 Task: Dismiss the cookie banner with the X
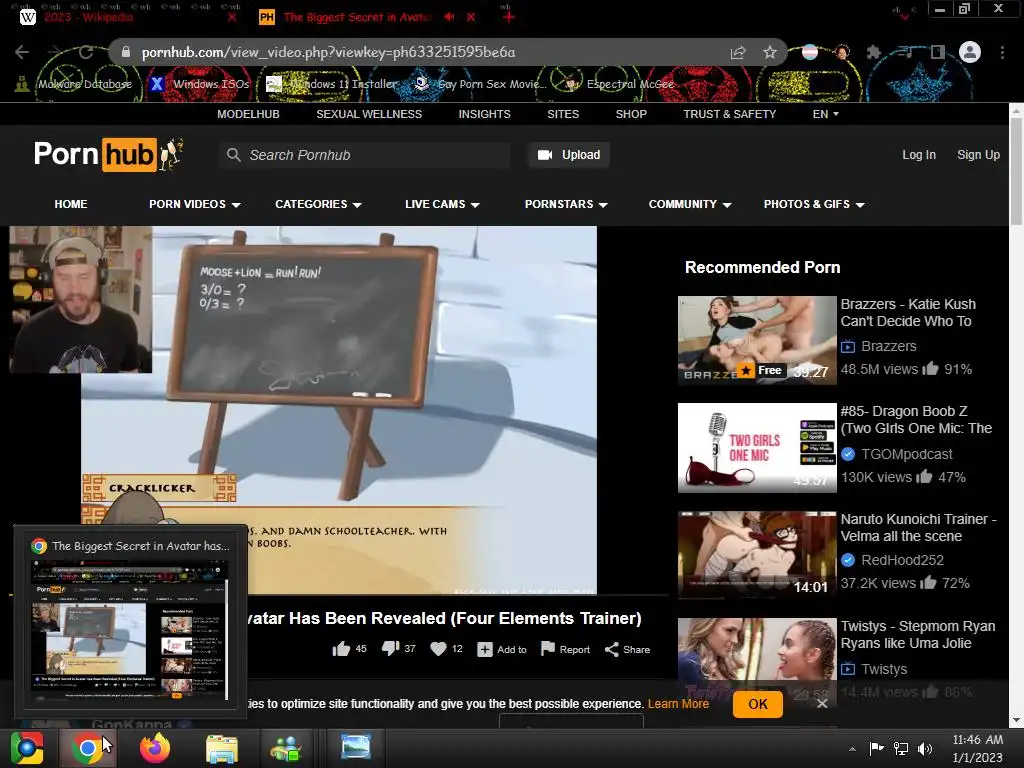point(822,703)
